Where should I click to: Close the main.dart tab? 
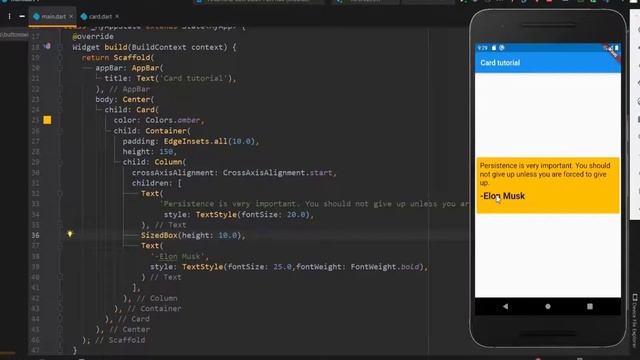click(x=71, y=16)
